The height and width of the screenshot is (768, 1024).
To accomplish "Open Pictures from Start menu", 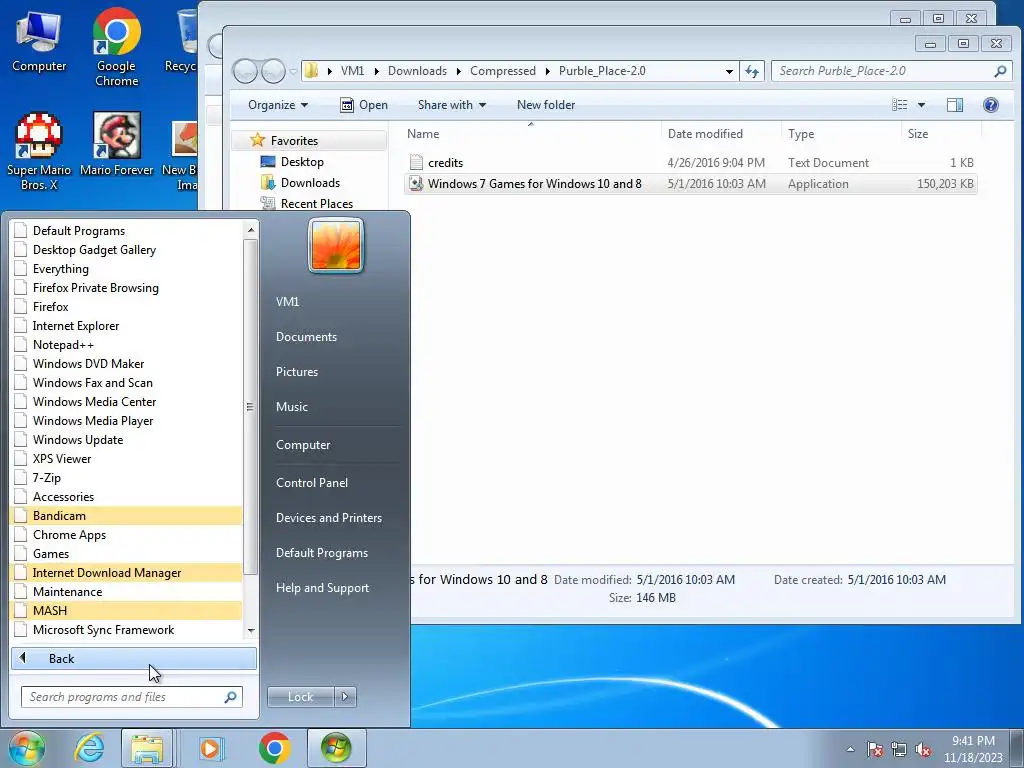I will (x=296, y=372).
